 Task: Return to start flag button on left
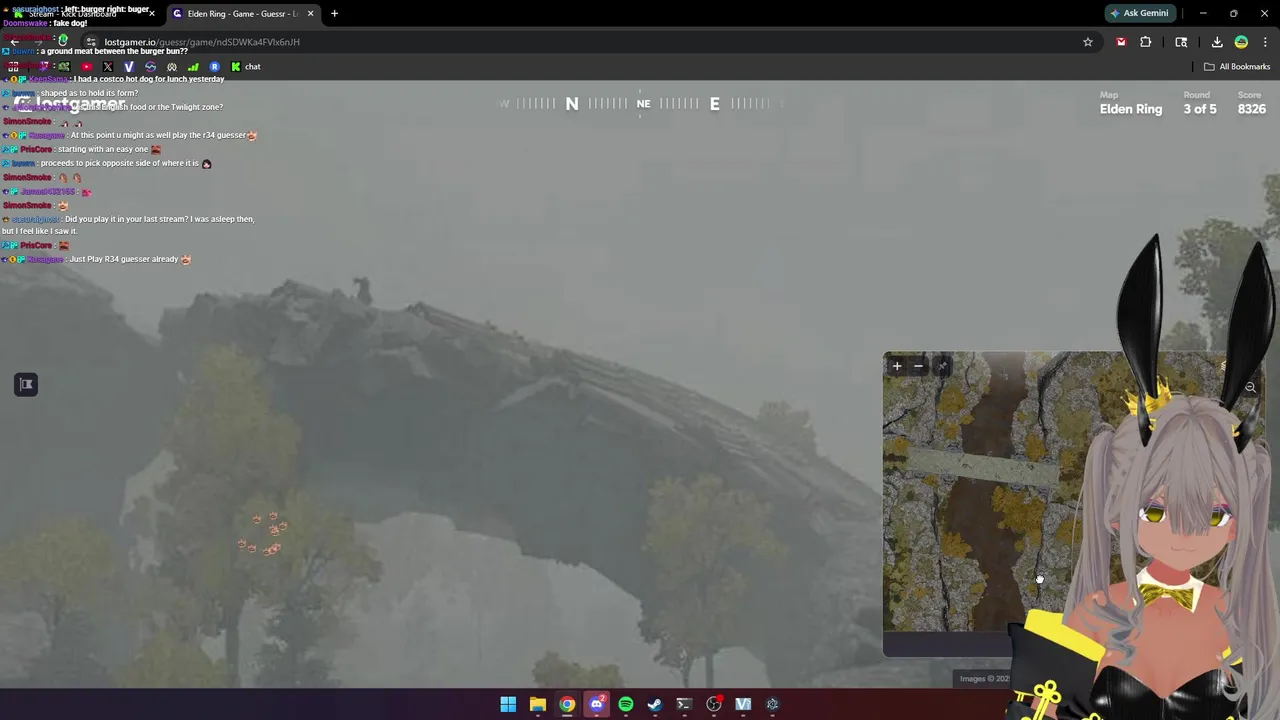tap(26, 384)
